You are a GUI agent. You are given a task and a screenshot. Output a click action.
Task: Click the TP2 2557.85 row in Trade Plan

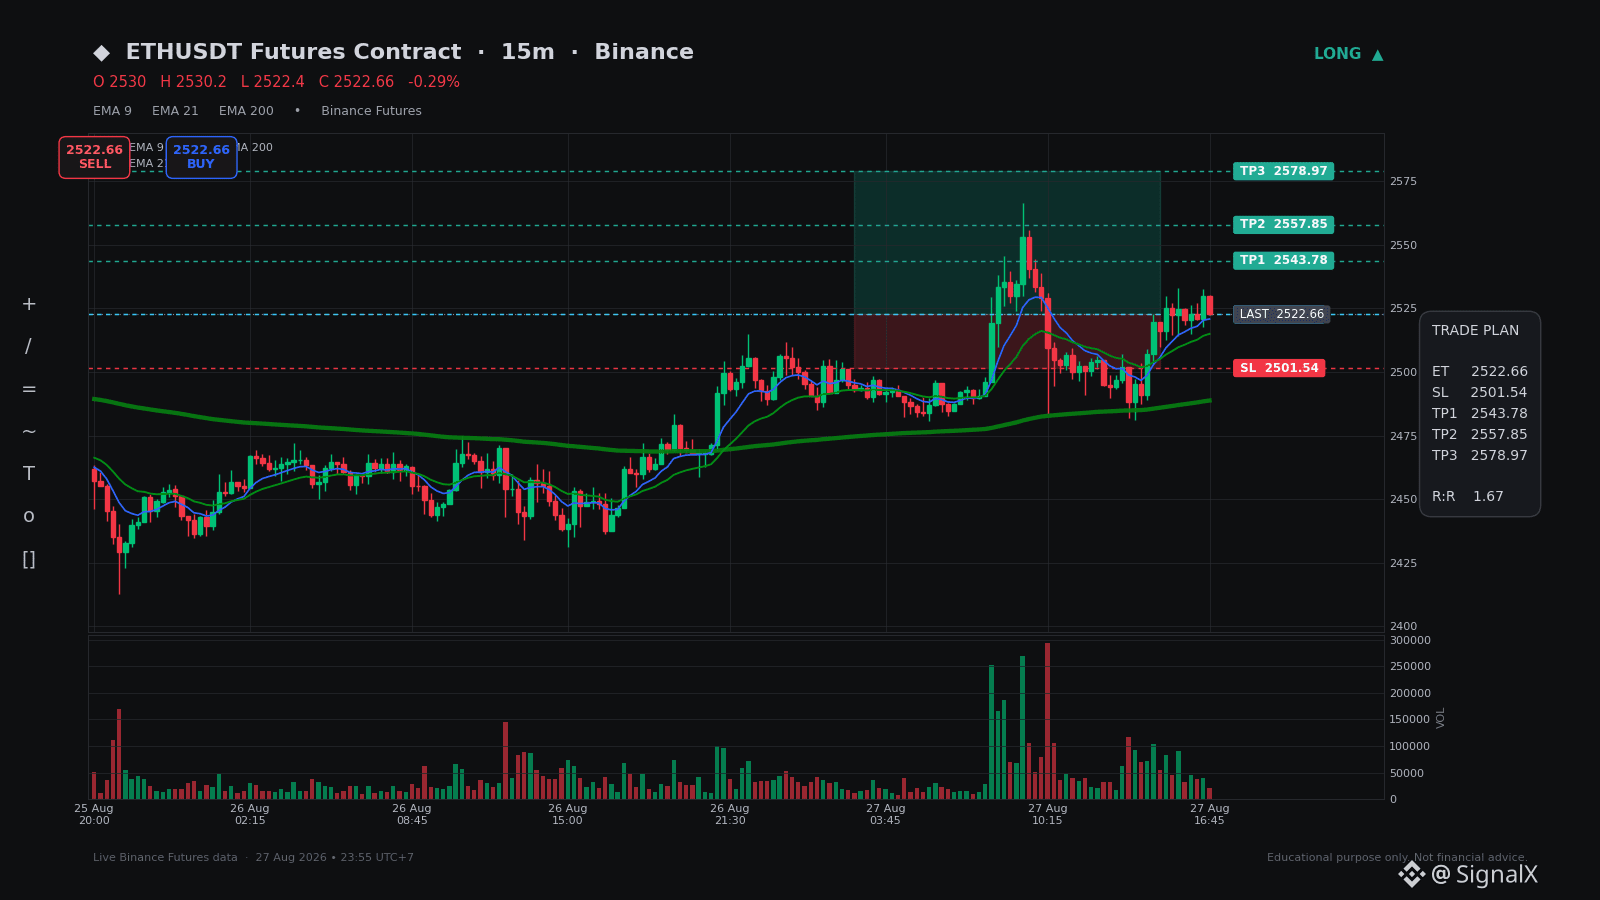click(x=1480, y=435)
